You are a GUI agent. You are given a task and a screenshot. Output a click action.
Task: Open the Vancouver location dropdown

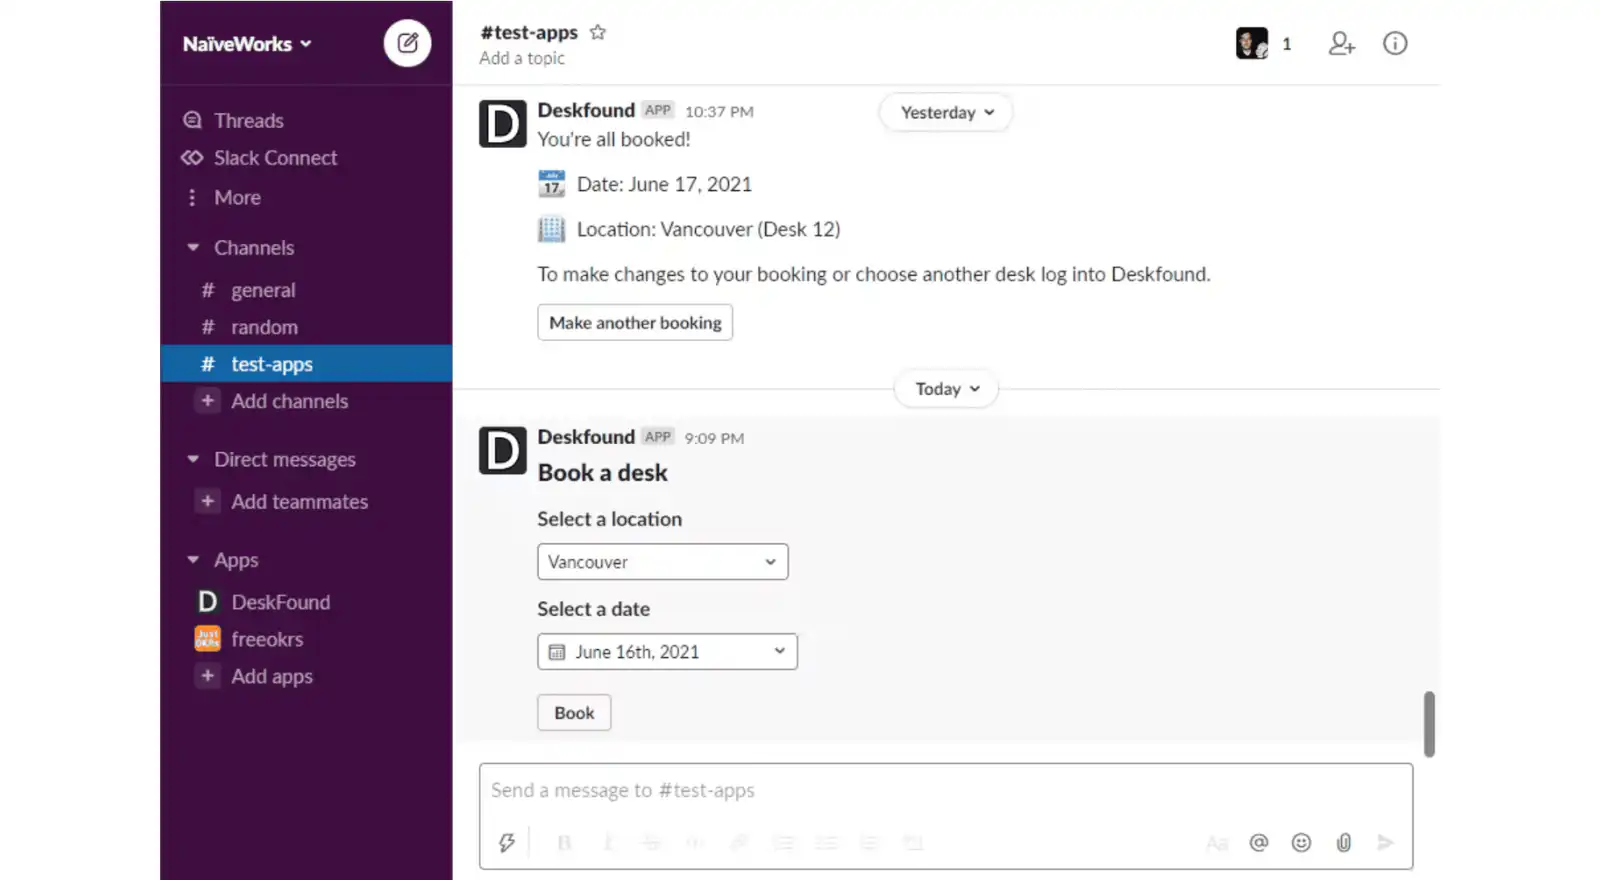pyautogui.click(x=663, y=562)
